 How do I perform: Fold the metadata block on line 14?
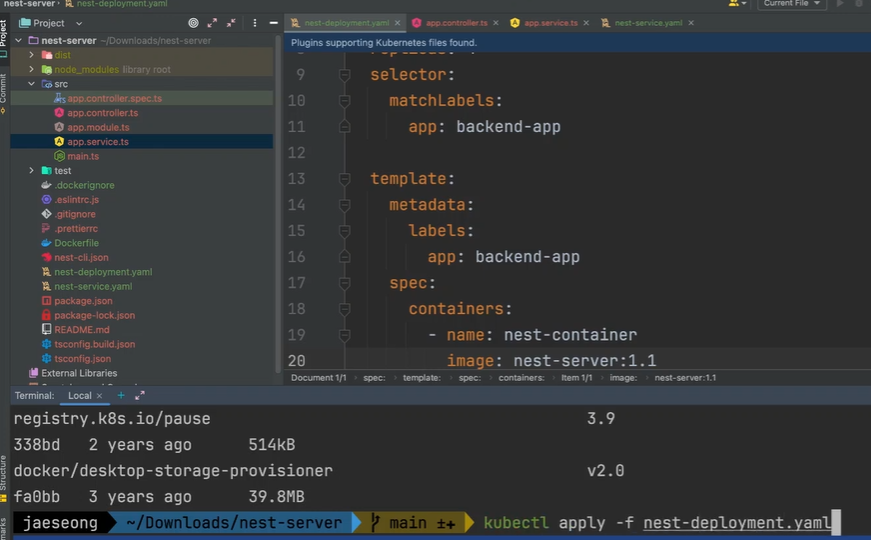point(344,205)
